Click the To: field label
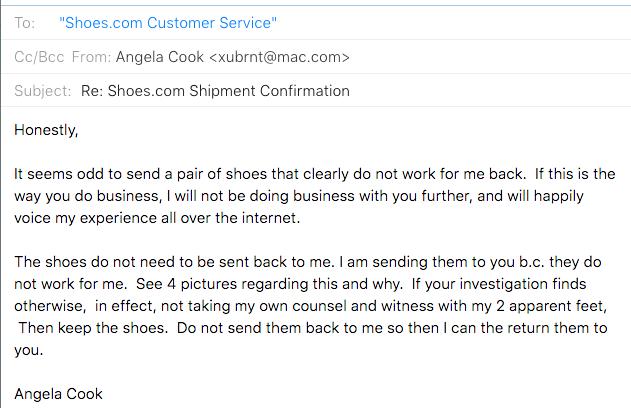The image size is (631, 408). 25,23
